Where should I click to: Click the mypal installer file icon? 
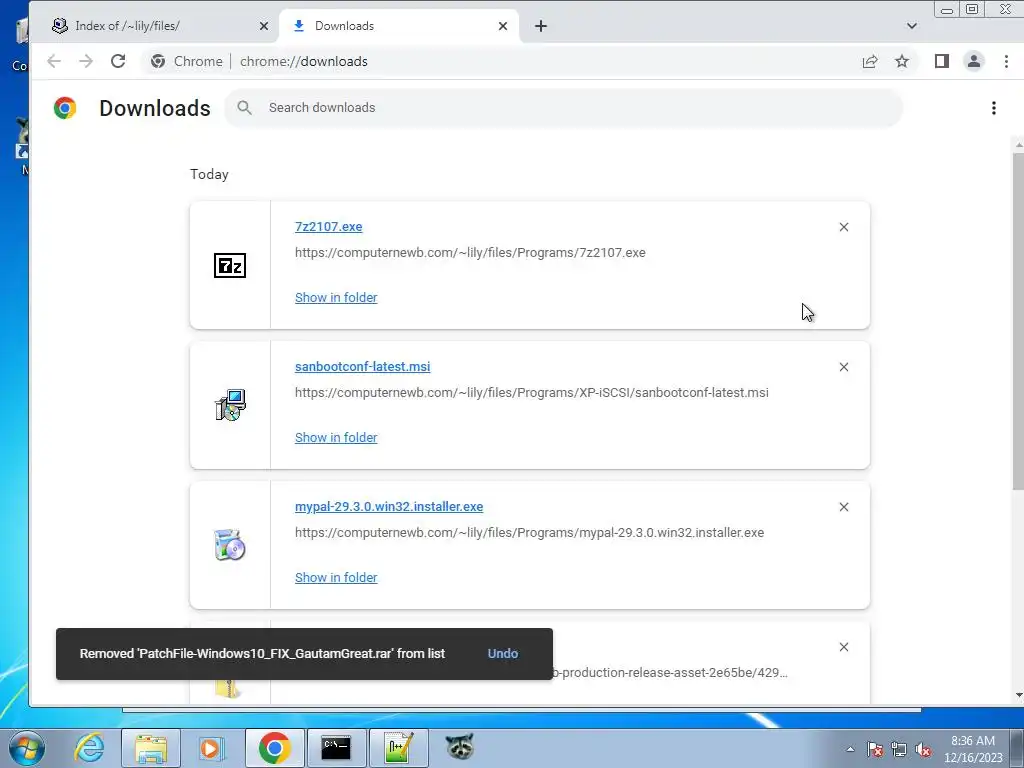pos(230,545)
